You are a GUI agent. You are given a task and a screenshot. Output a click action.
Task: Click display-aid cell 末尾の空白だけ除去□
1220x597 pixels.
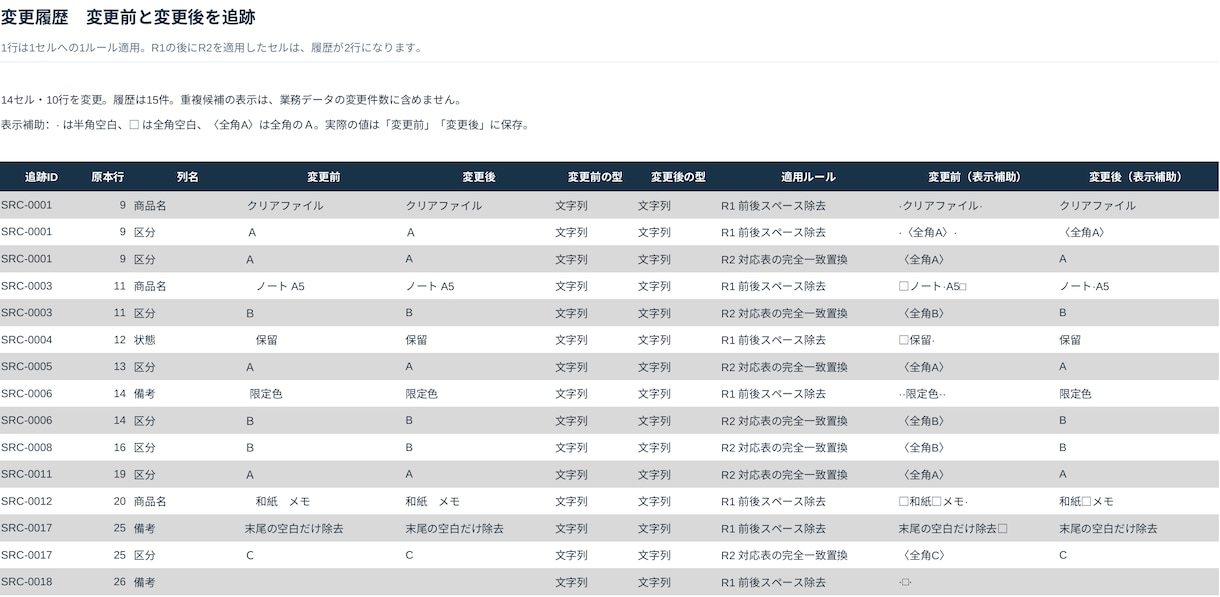click(x=953, y=529)
